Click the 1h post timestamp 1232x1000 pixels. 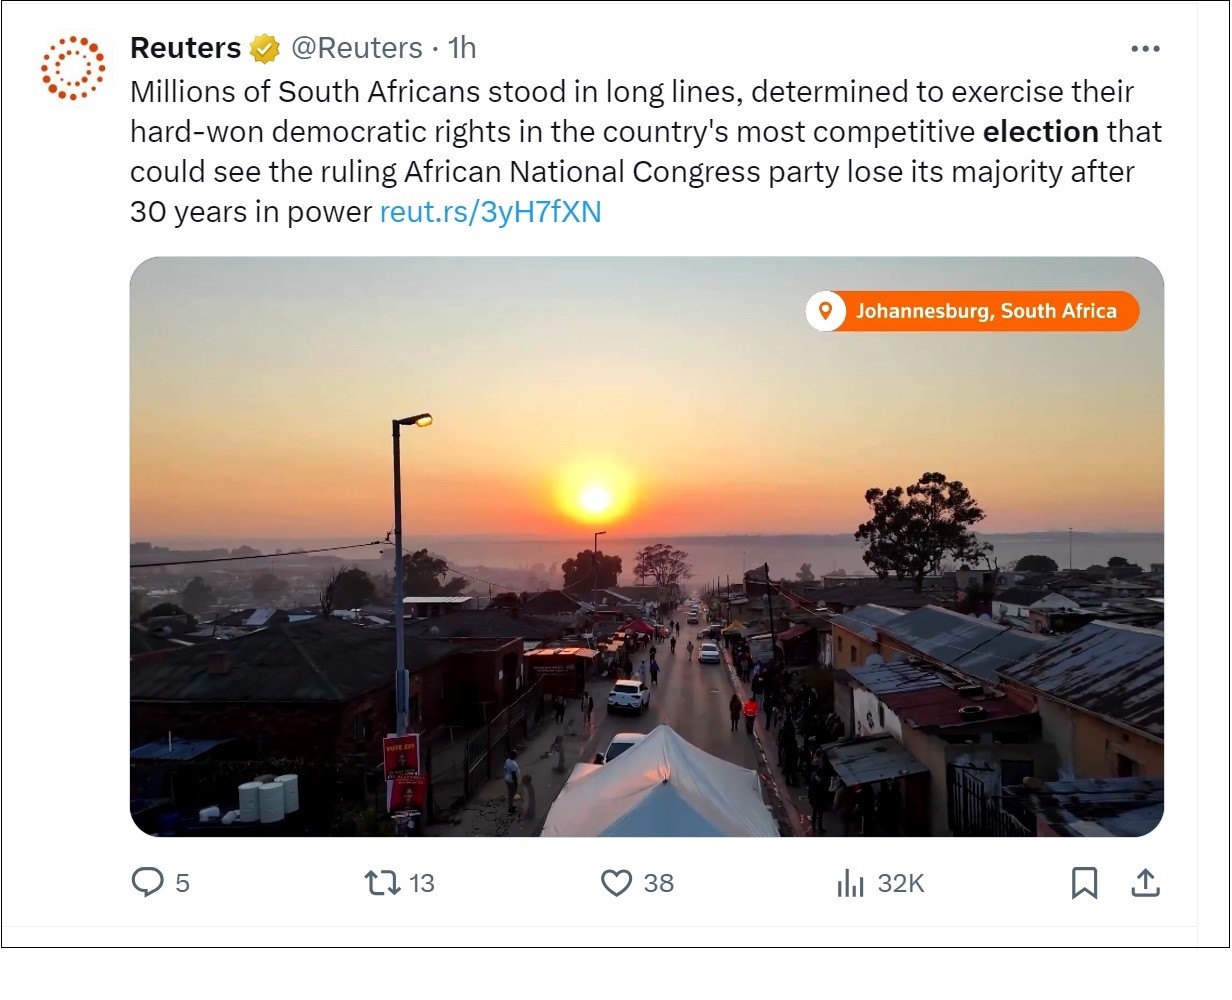coord(462,48)
